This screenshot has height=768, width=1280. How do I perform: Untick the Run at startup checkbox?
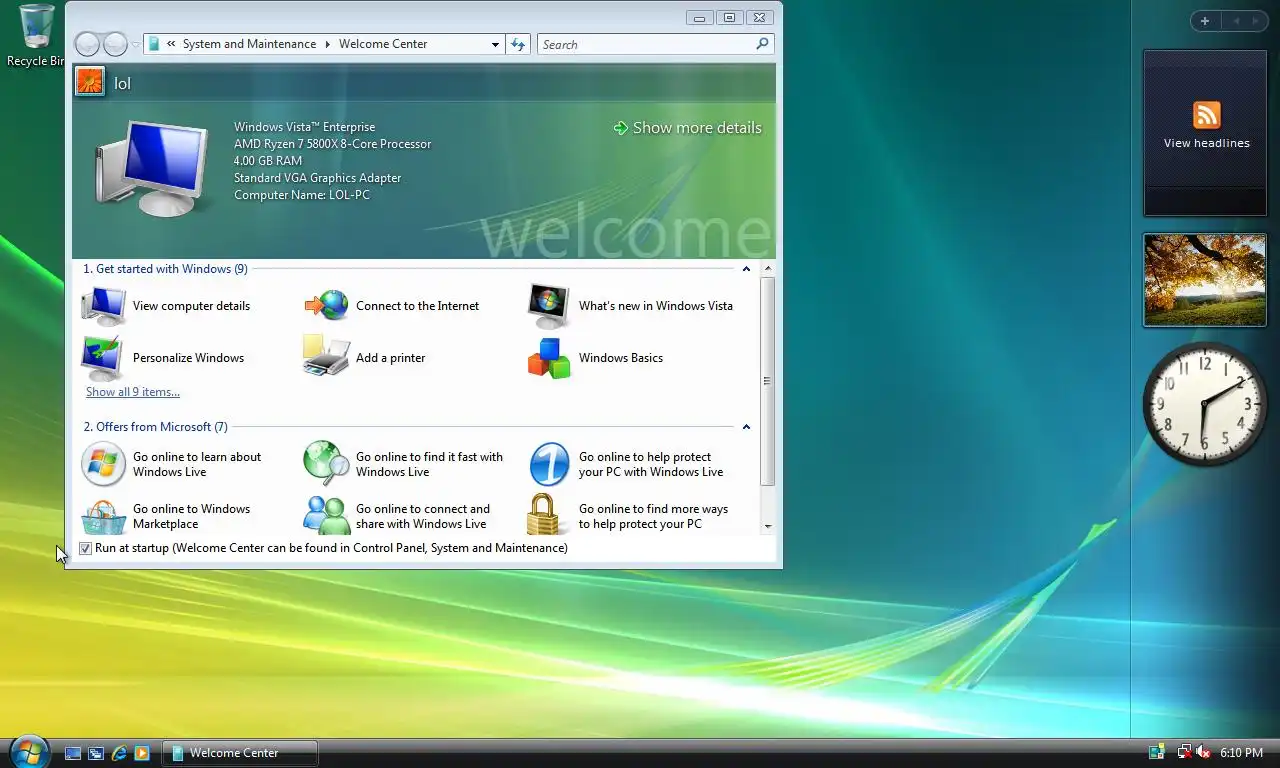[85, 548]
